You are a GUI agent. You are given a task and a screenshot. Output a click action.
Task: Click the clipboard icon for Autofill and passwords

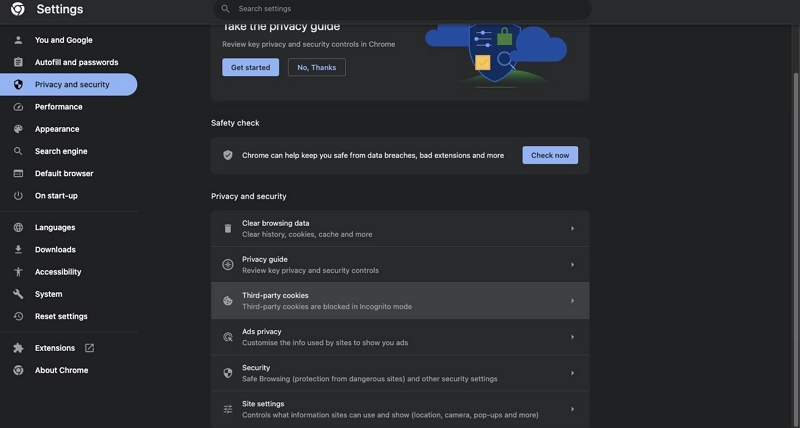(x=18, y=62)
